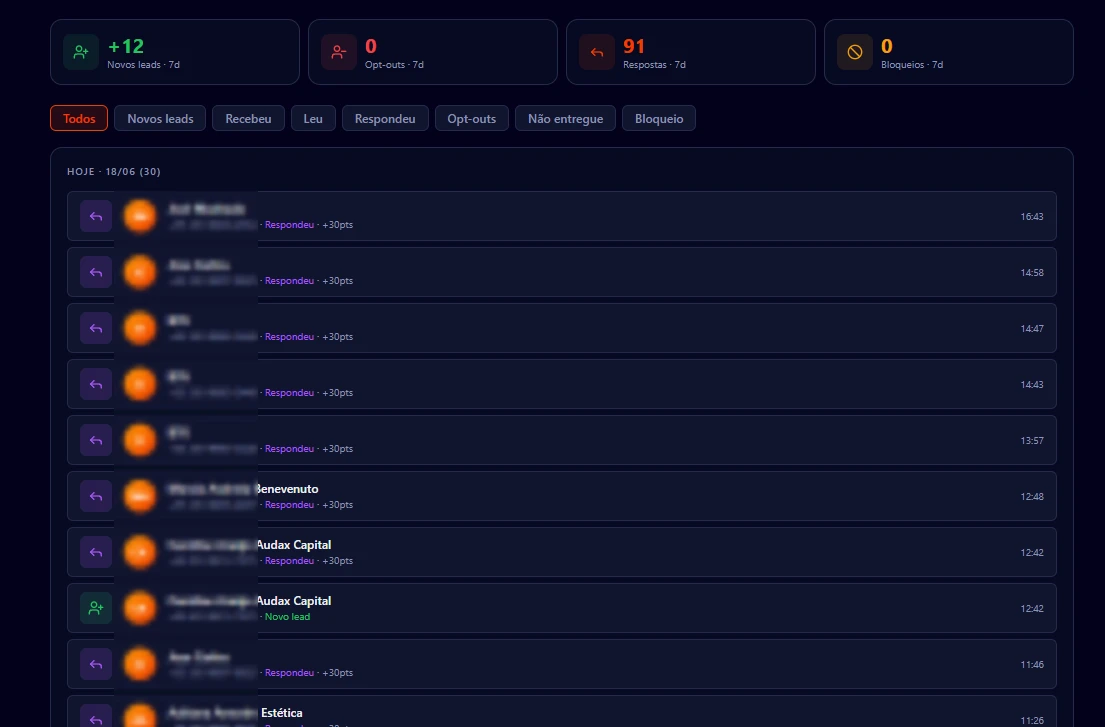
Task: Click the Respostas reply arrow card icon
Action: pos(597,52)
